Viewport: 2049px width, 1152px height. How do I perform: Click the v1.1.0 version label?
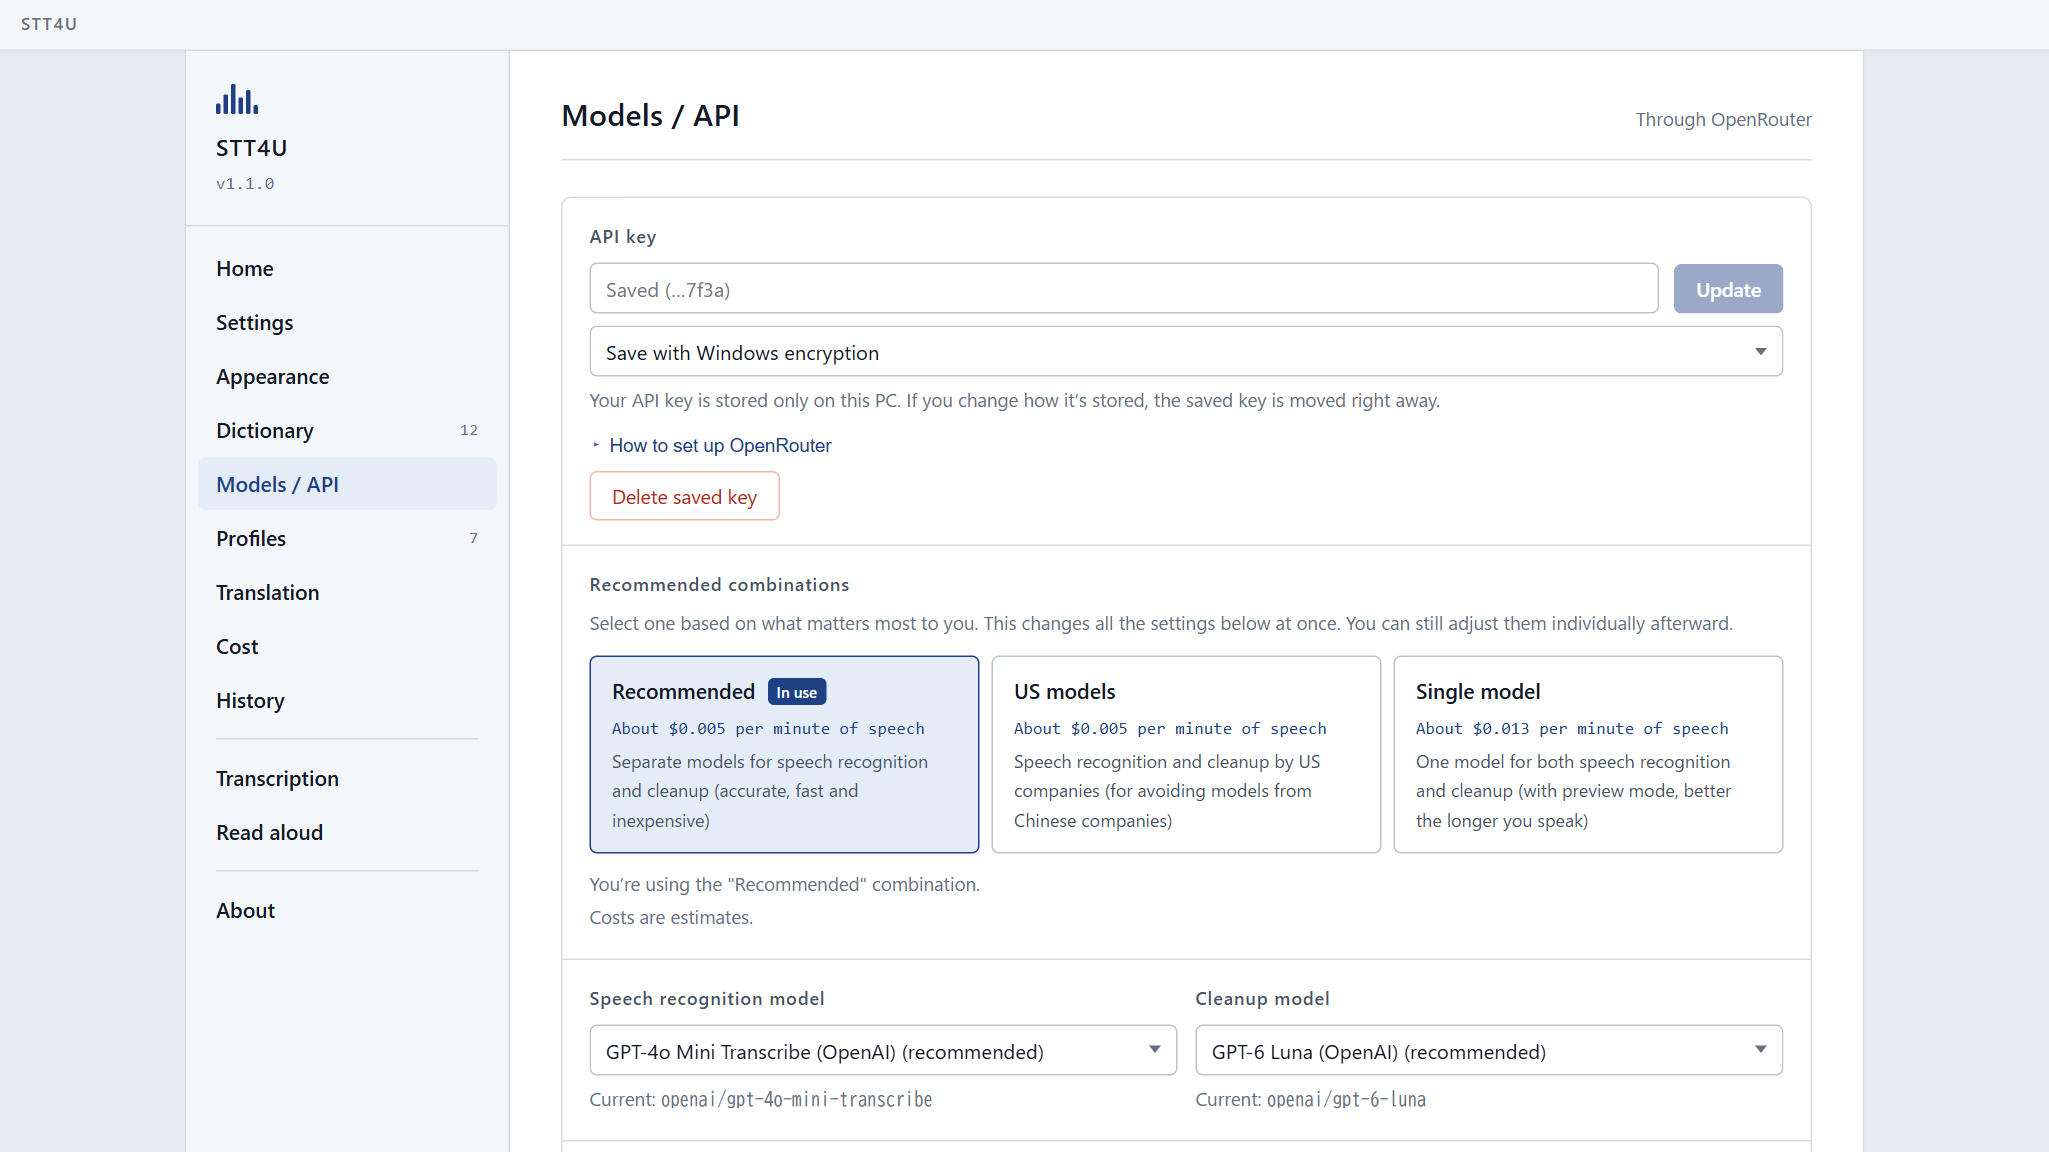245,184
